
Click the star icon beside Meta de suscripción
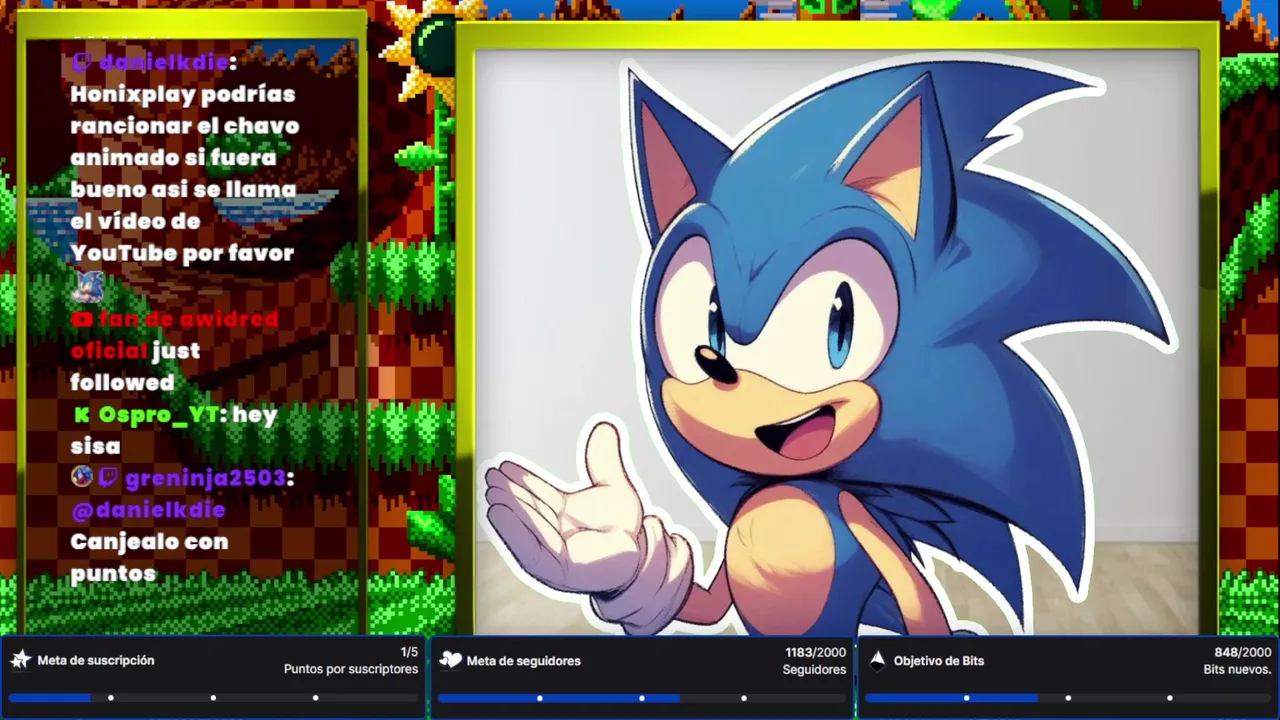click(x=20, y=660)
